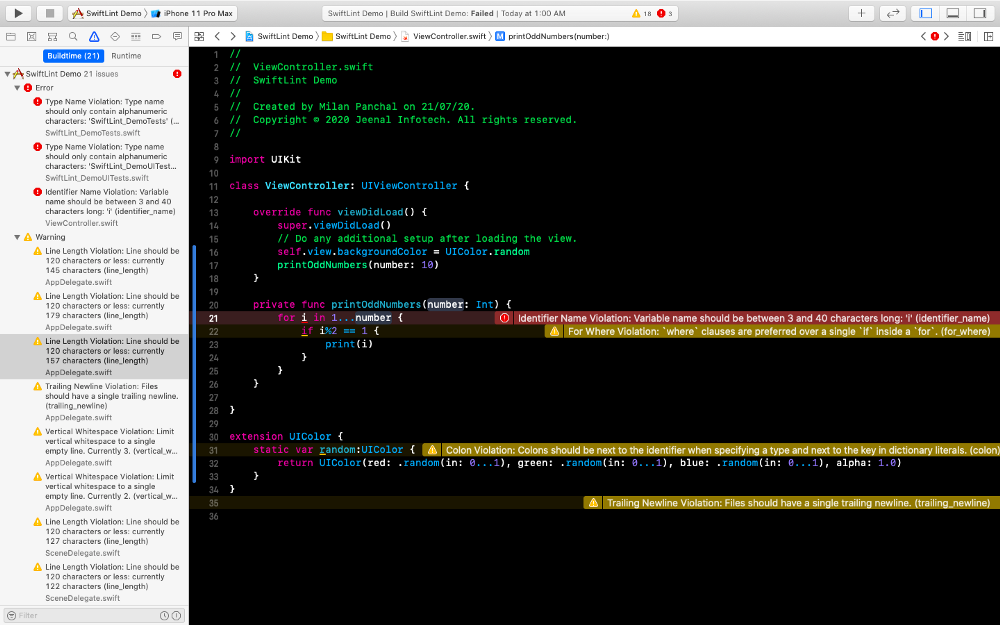
Task: Open the Report navigator speech-bubble icon
Action: [177, 36]
